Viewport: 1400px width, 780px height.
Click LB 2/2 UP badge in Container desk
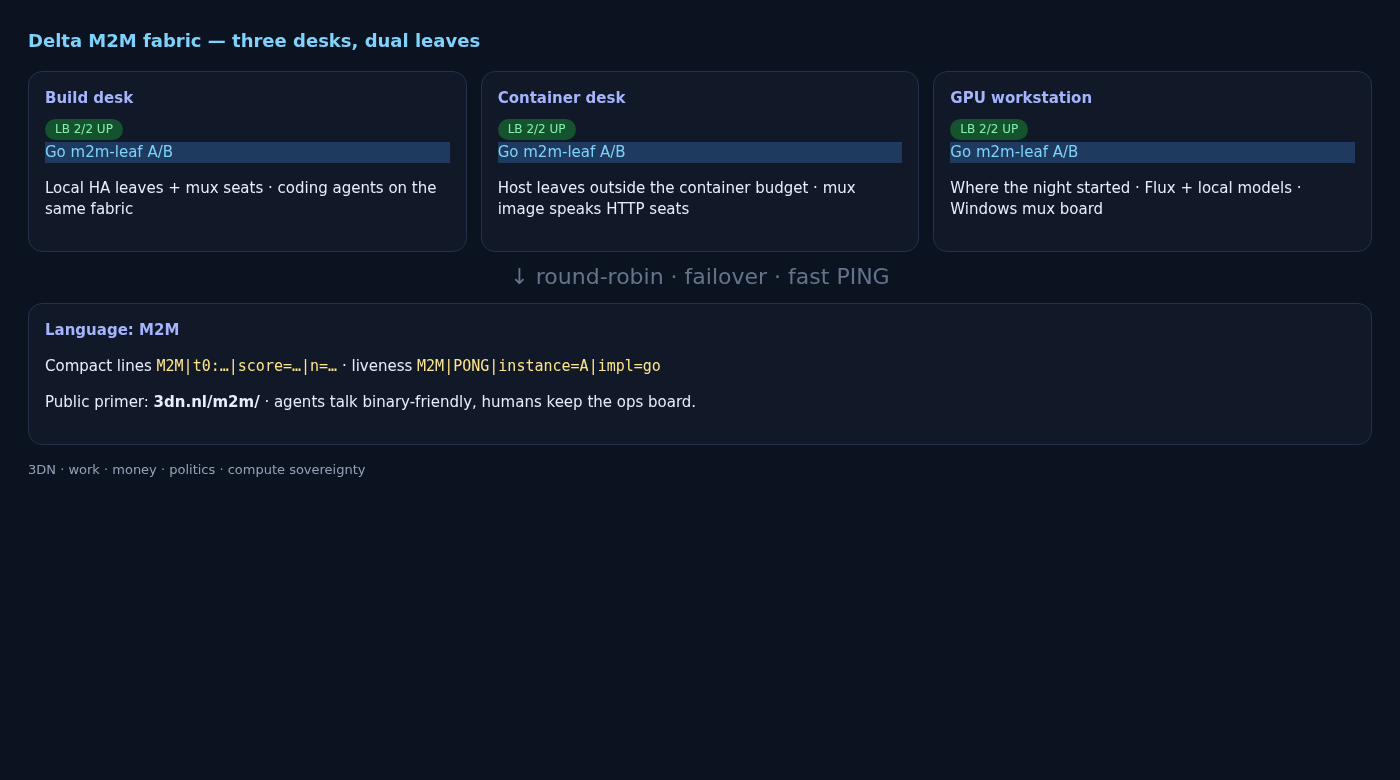click(537, 129)
